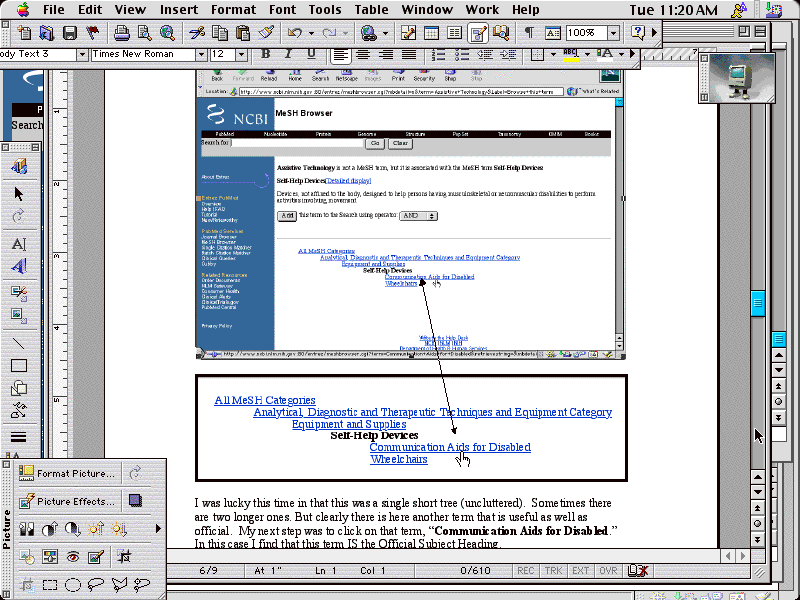Toggle OVR overtype mode
Image resolution: width=800 pixels, height=600 pixels.
pos(608,570)
